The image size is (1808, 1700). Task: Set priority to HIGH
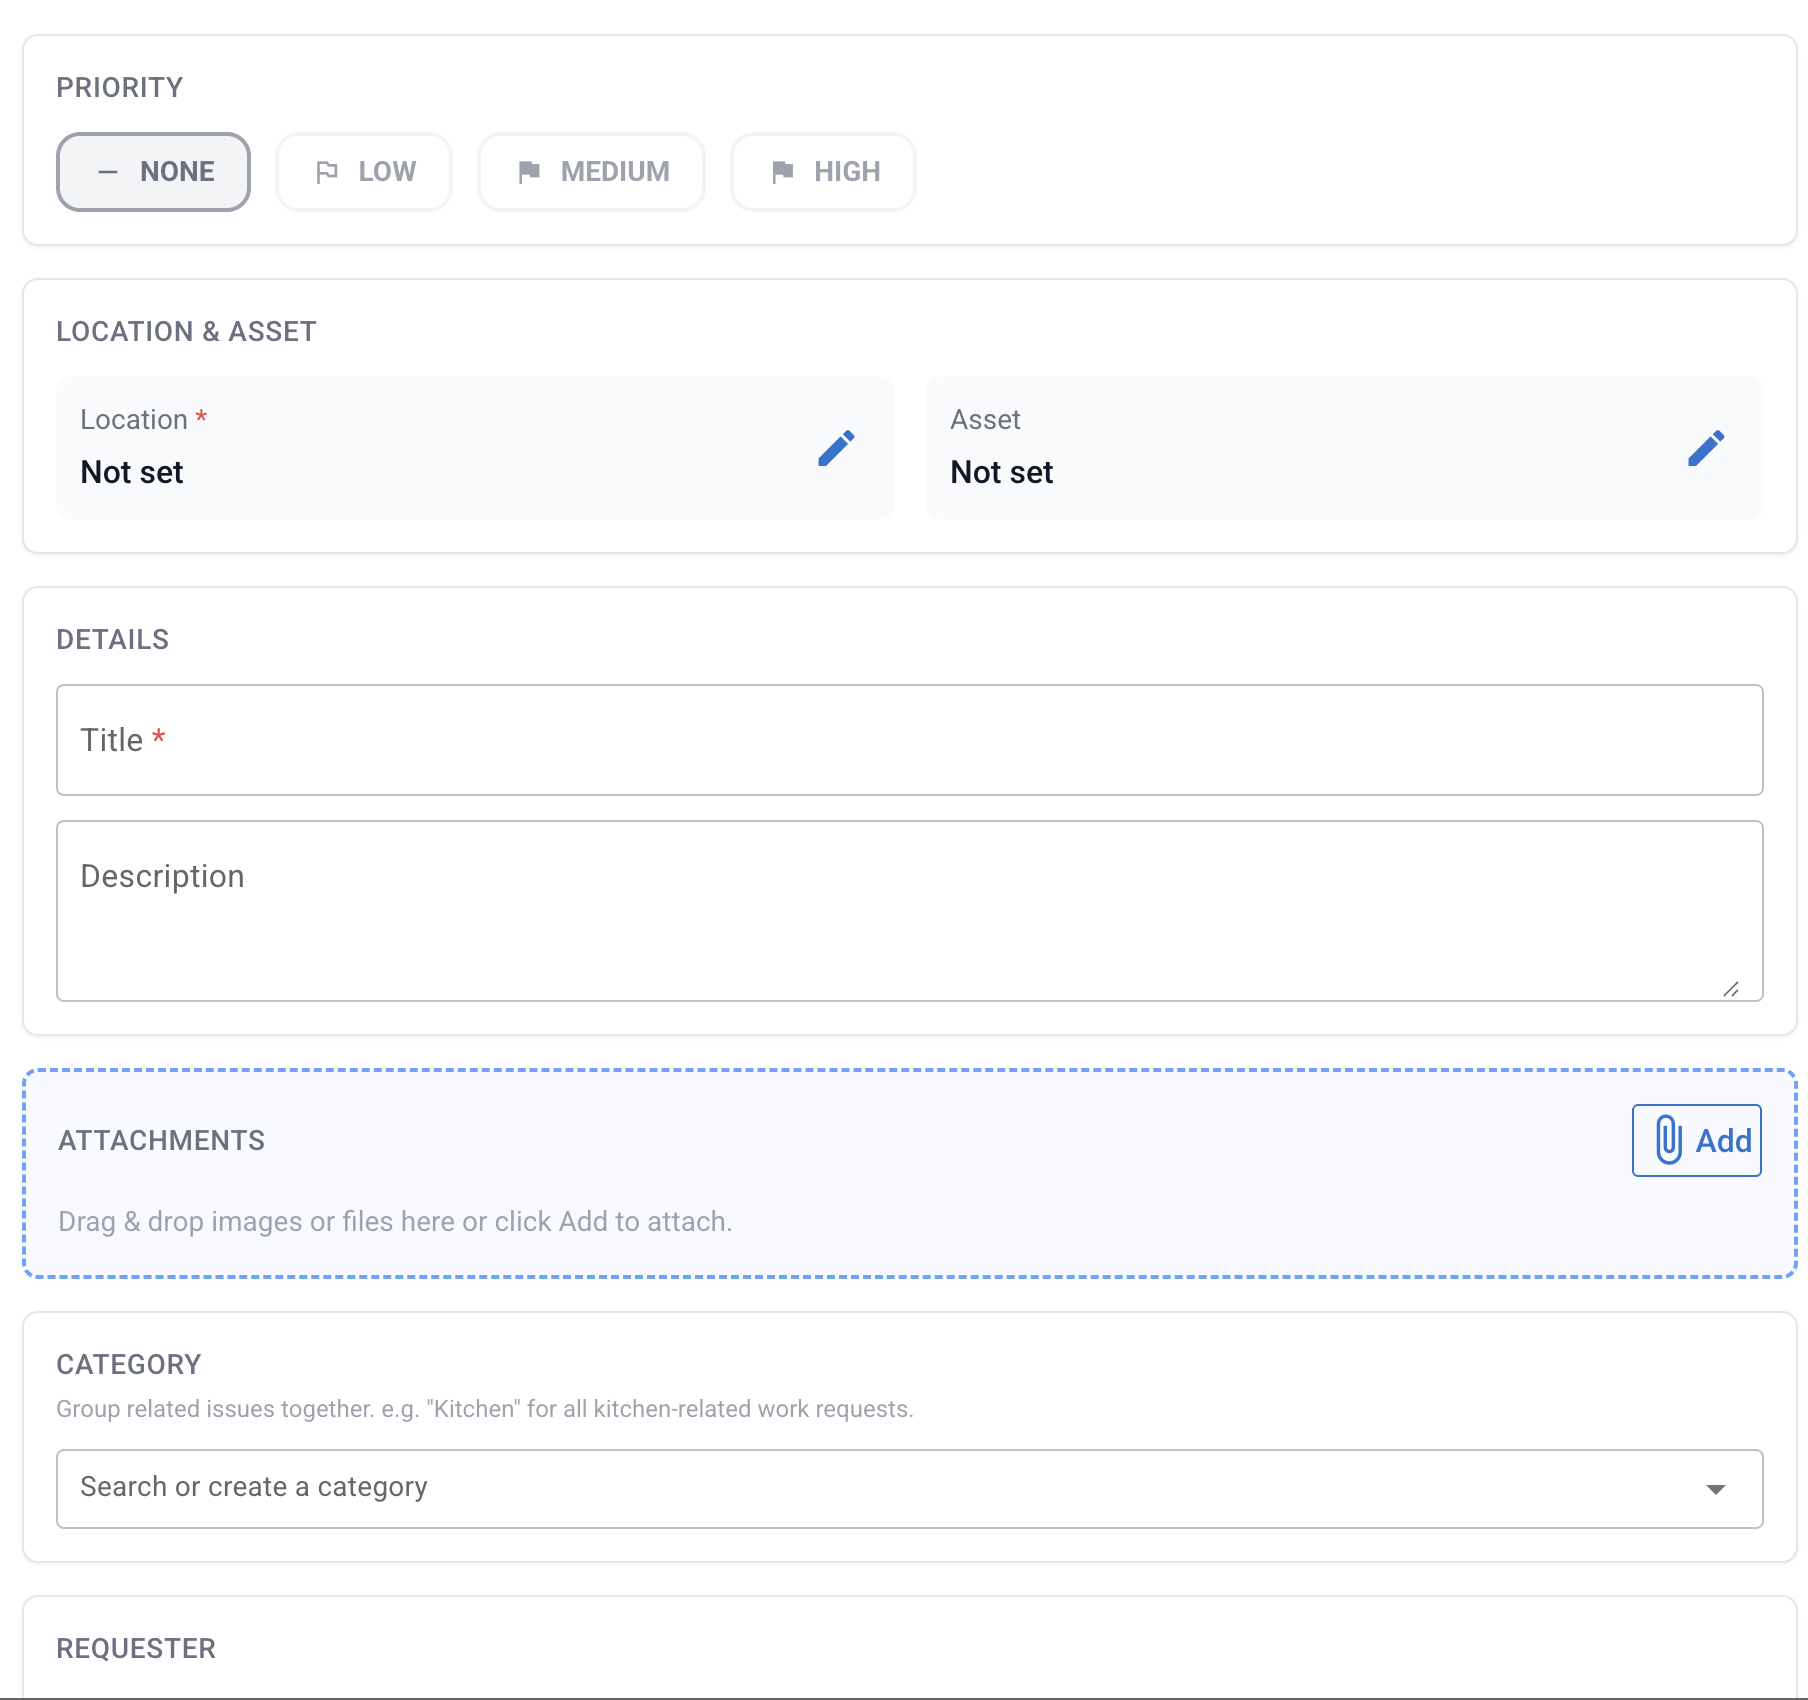[822, 171]
